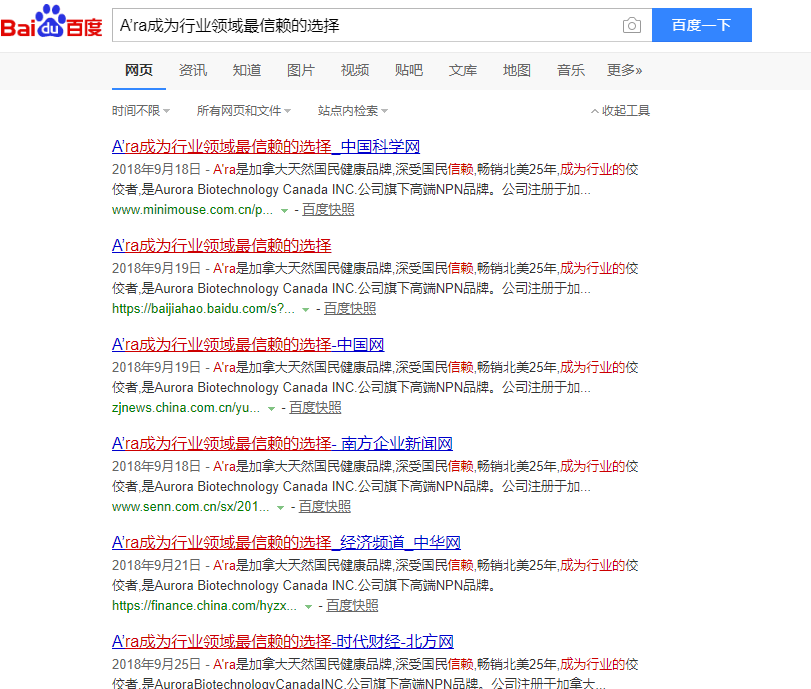Image resolution: width=811 pixels, height=689 pixels.
Task: Open the 时间不限 time filter dropdown
Action: pyautogui.click(x=141, y=111)
